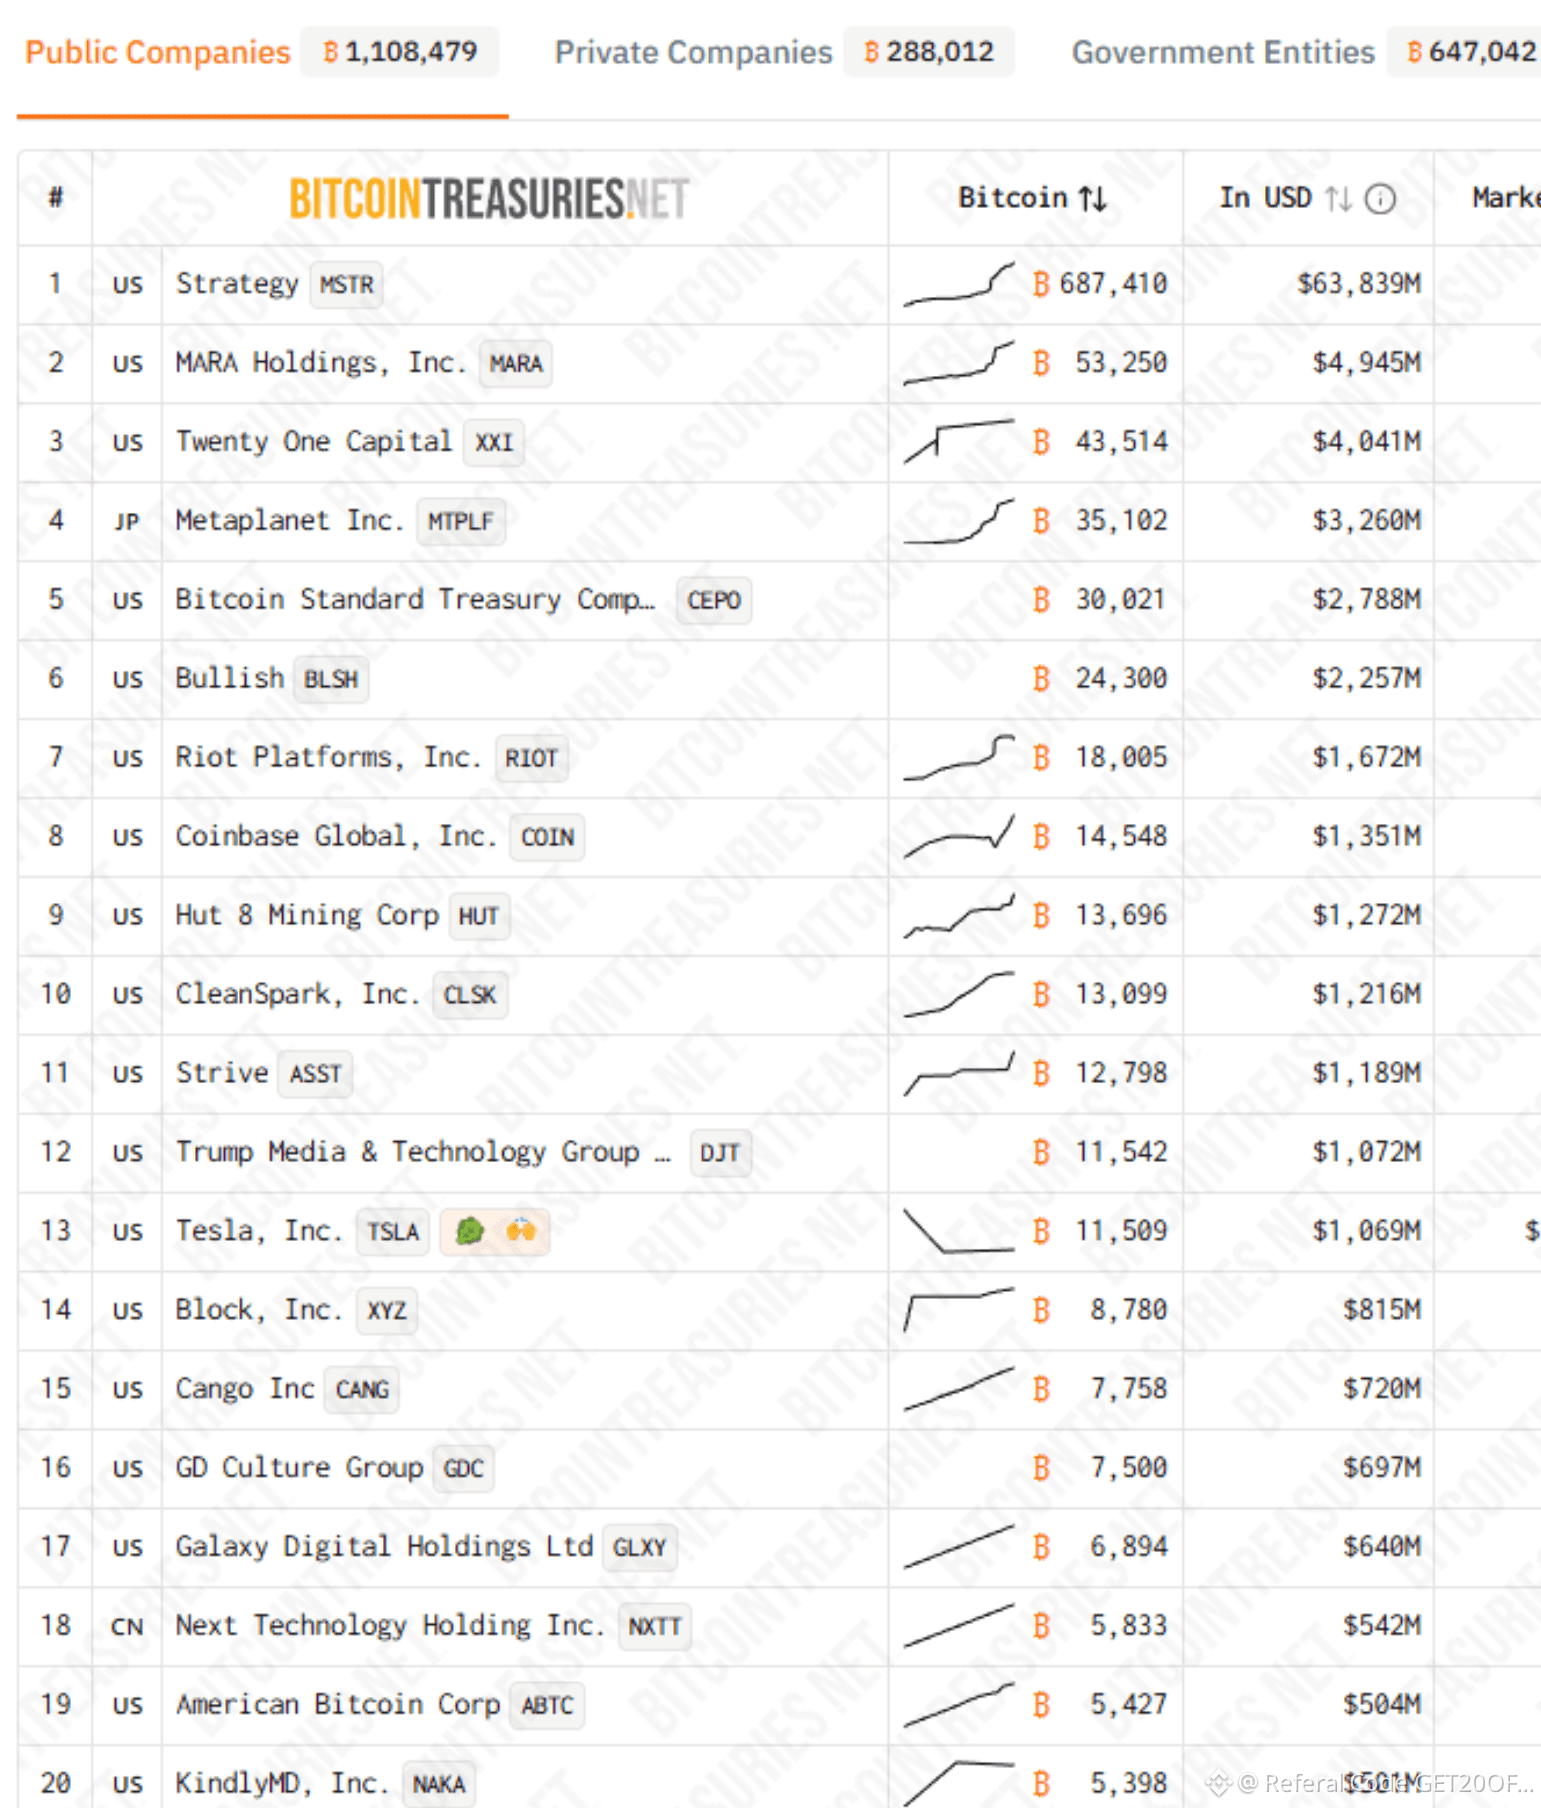Click the BLSH ticker badge
Screen dimensions: 1541x1808
pos(331,680)
